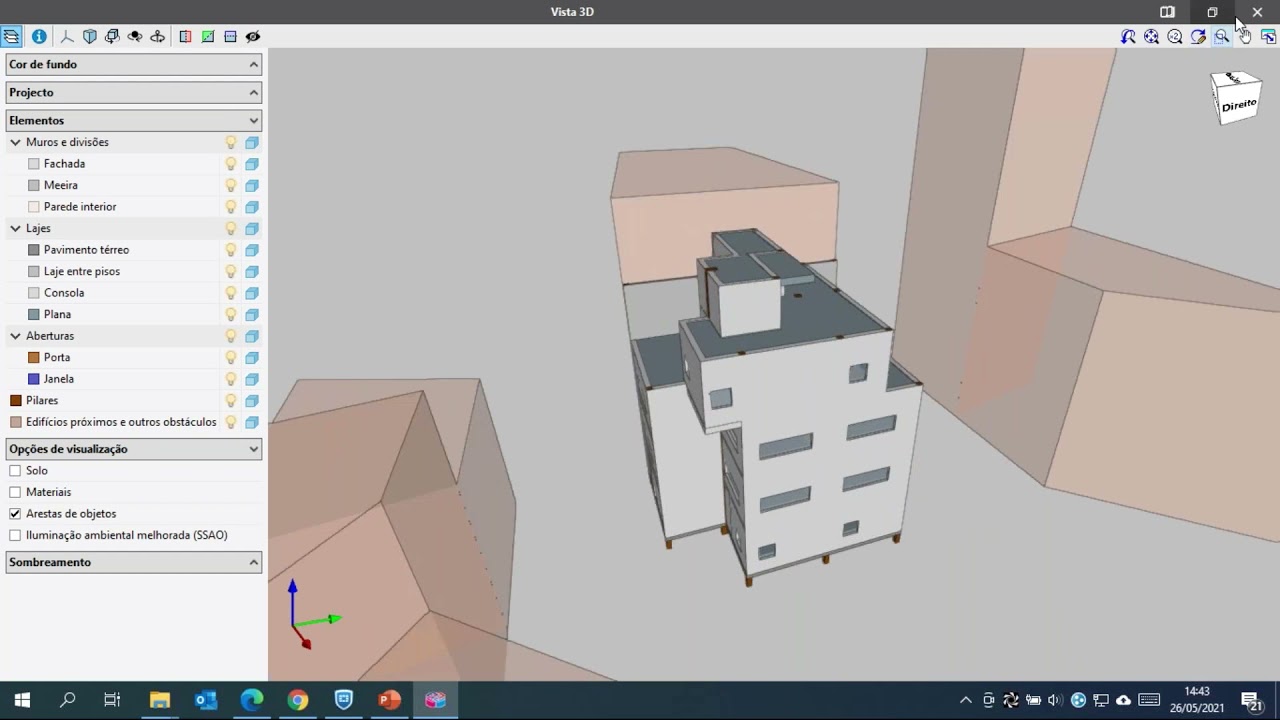Viewport: 1280px width, 720px height.
Task: Select the orbit around sphere icon
Action: point(135,36)
